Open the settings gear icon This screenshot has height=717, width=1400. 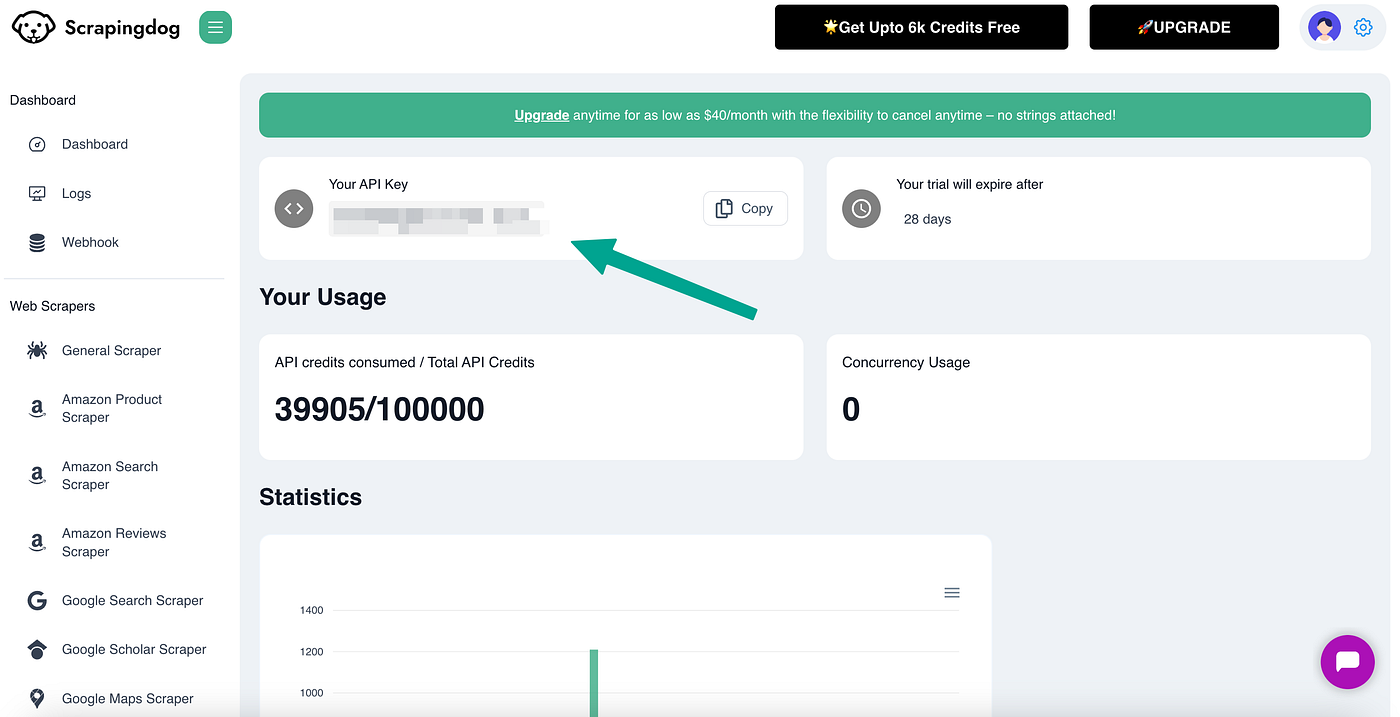click(1363, 27)
